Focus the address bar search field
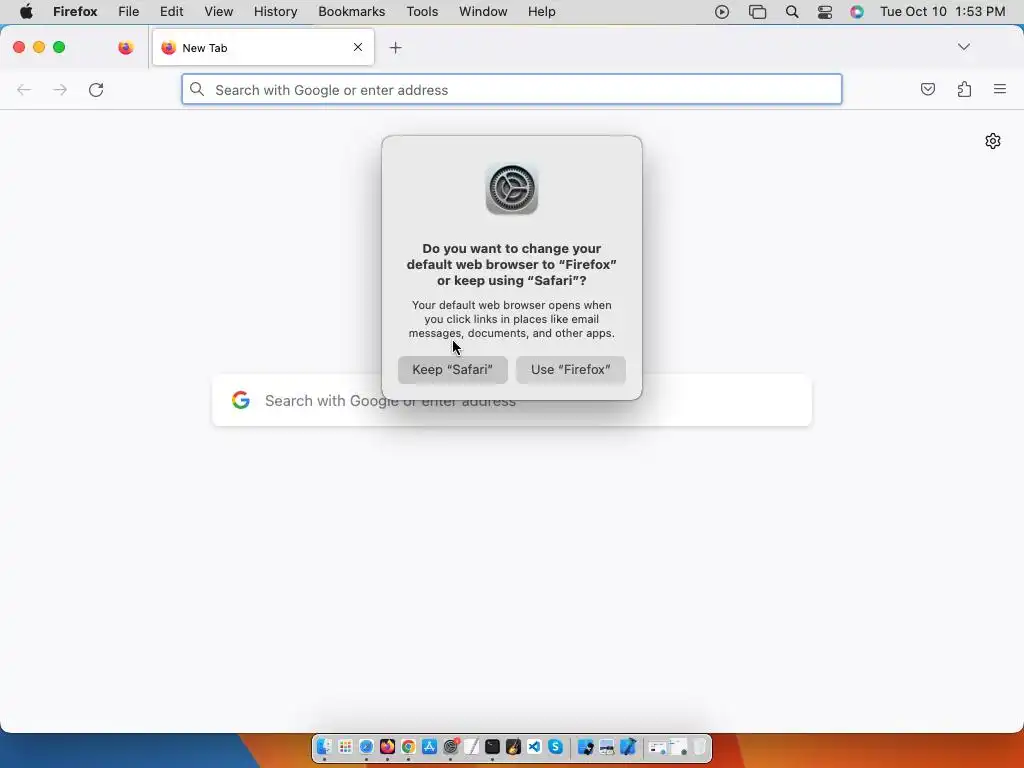Viewport: 1024px width, 768px height. coord(512,89)
